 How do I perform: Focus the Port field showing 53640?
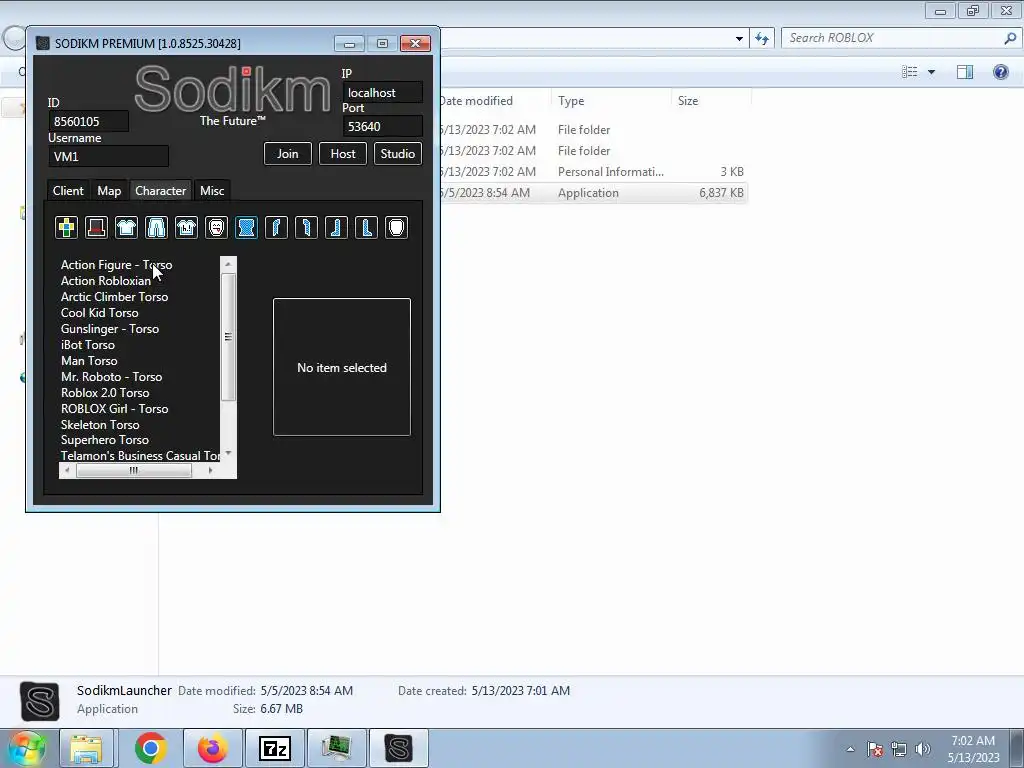pos(383,127)
